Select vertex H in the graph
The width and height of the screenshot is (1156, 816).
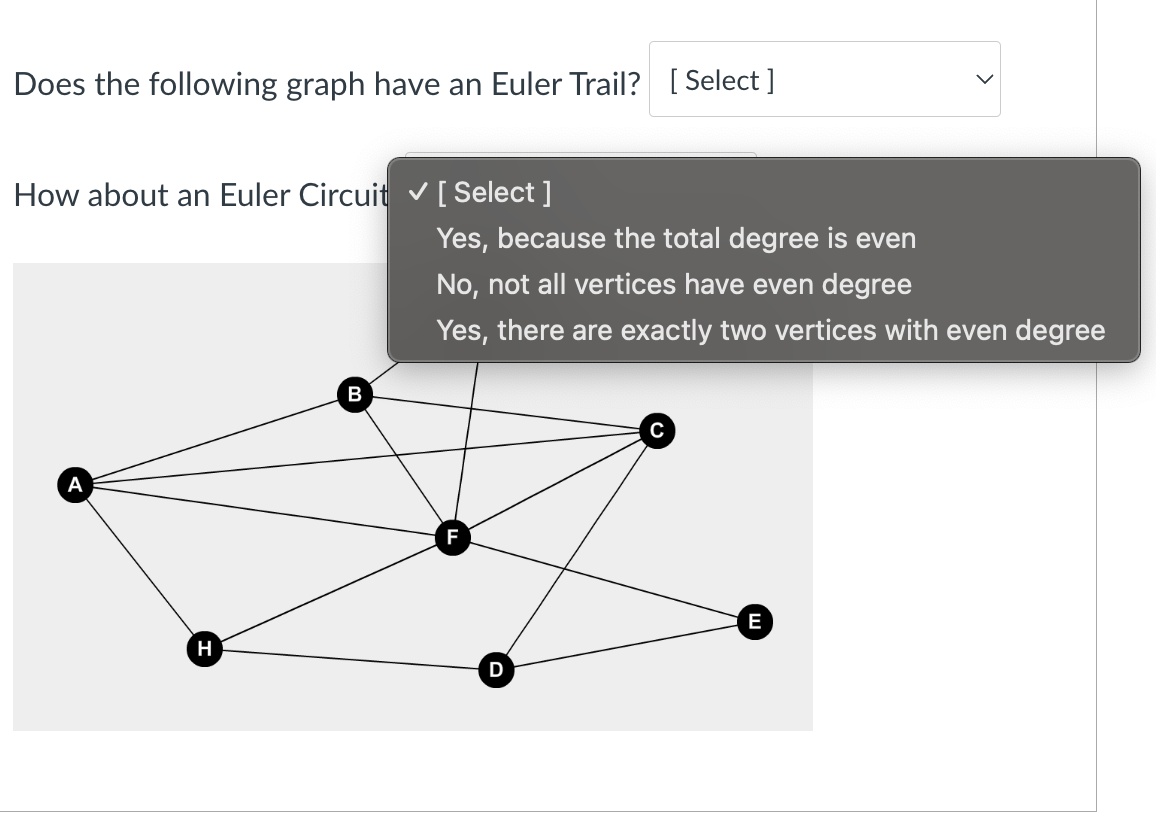(204, 650)
